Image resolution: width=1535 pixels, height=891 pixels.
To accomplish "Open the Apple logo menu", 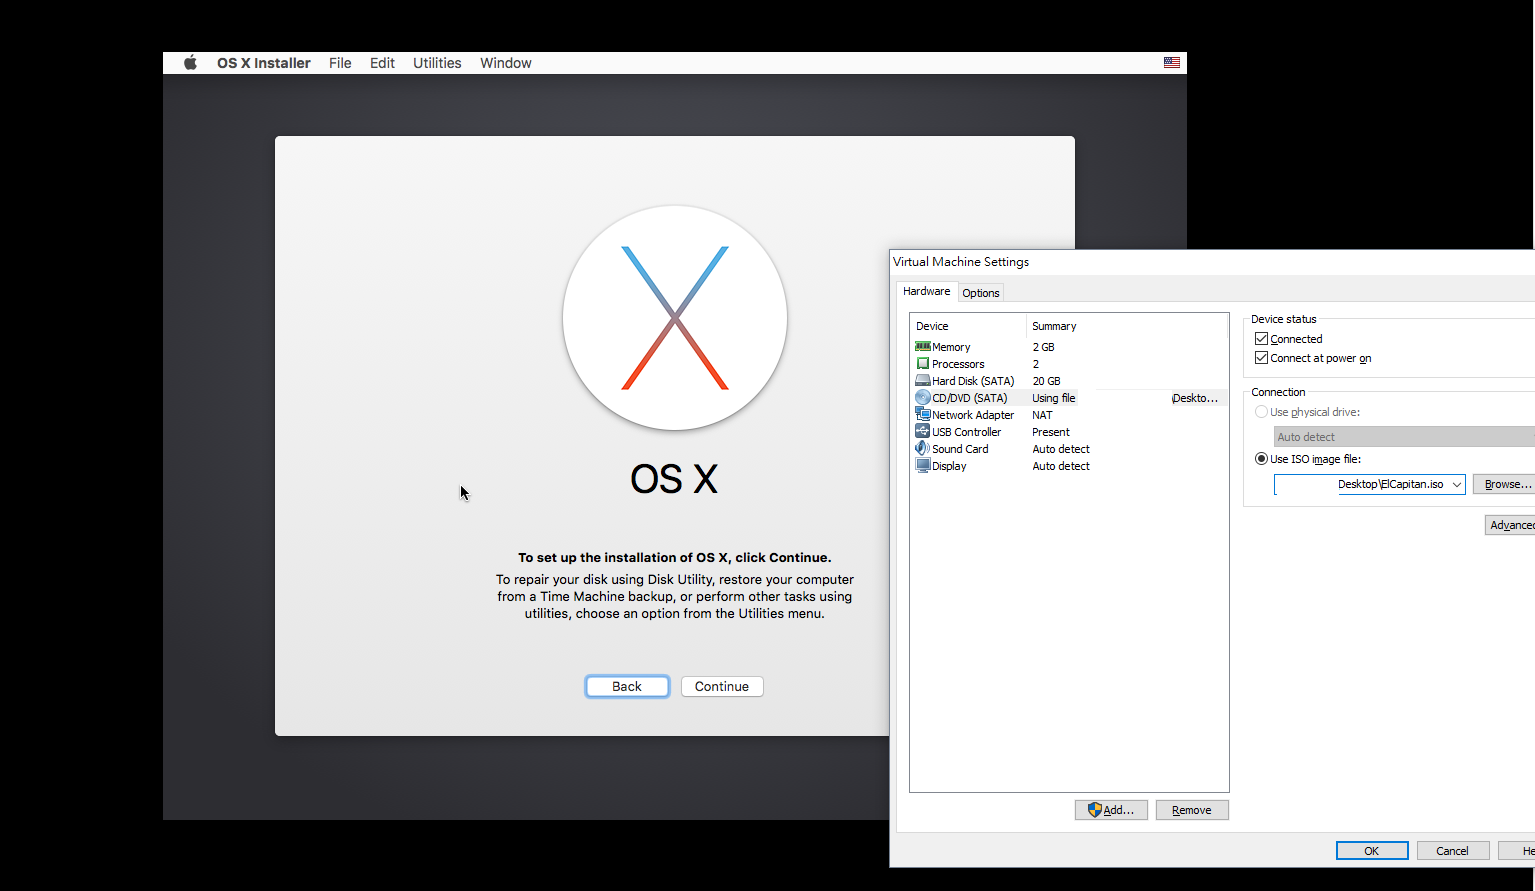I will point(190,63).
